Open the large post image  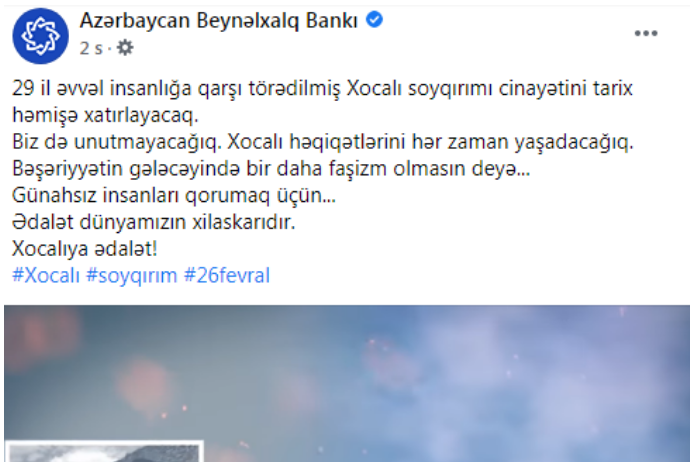coord(347,383)
